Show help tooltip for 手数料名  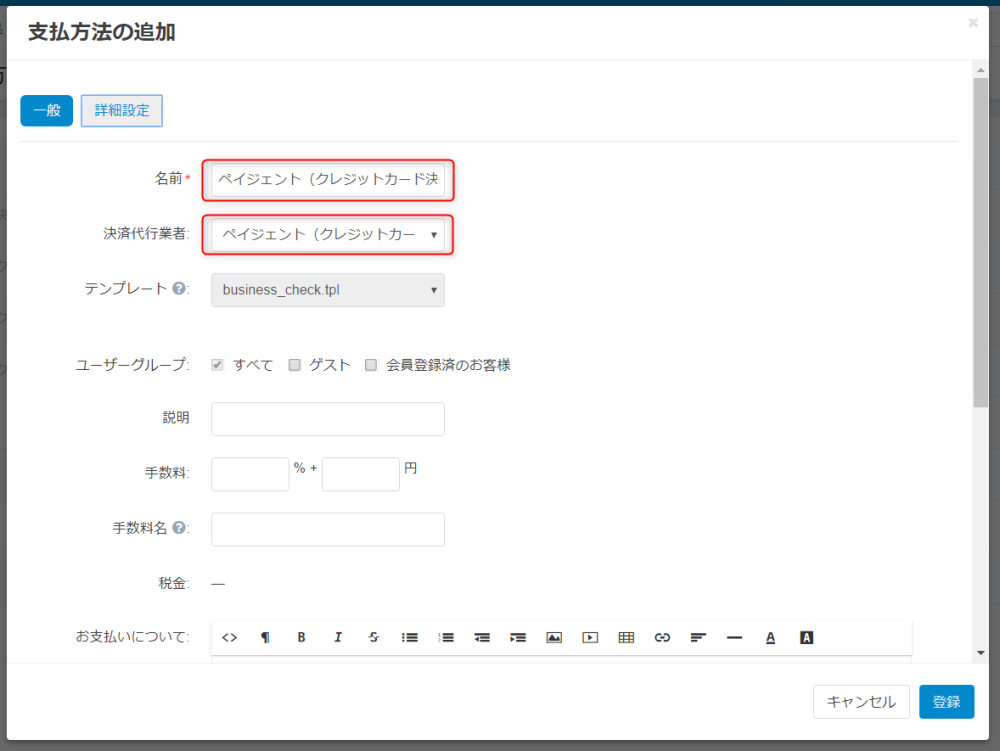tap(179, 527)
